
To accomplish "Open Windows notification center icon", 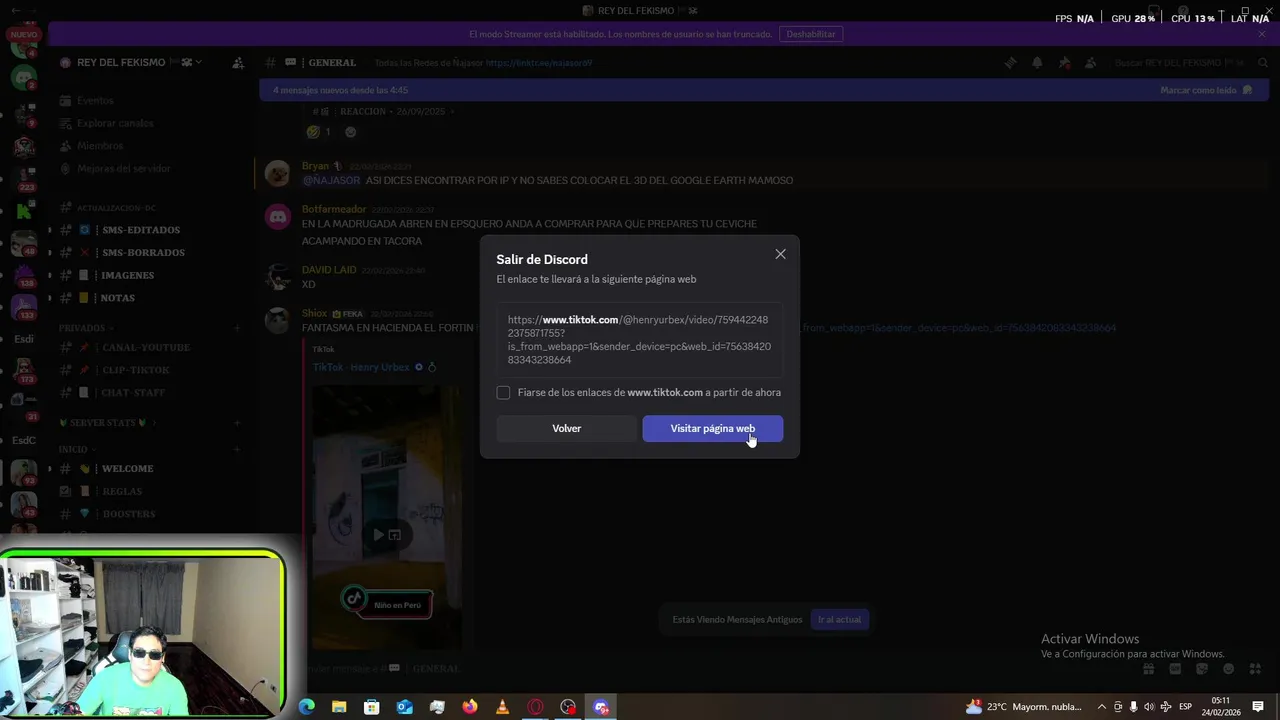I will click(x=1259, y=707).
